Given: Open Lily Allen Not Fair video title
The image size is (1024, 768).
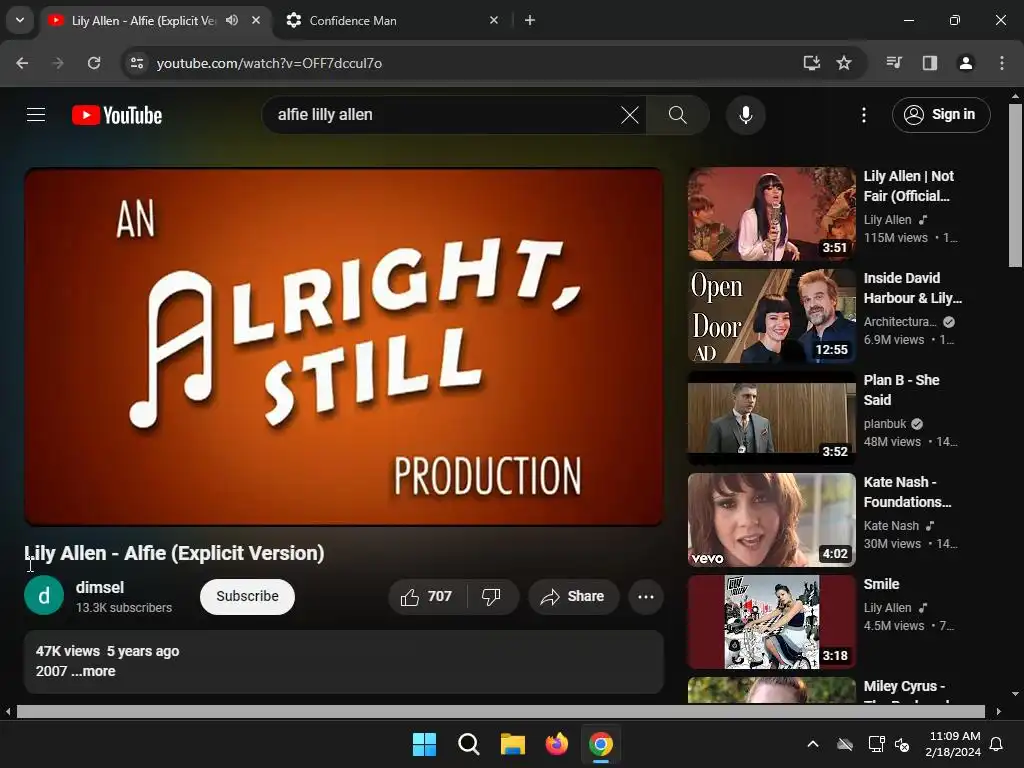Looking at the screenshot, I should coord(908,186).
